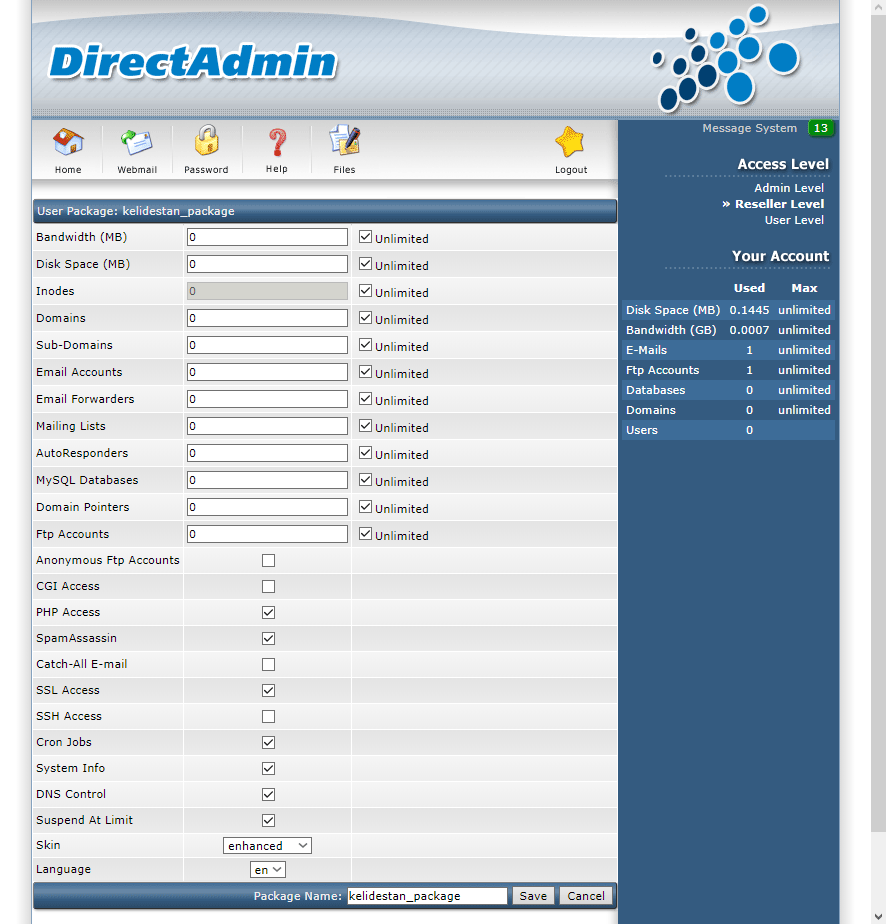Click the User Package header title
Screen dimensions: 886x924
(135, 211)
